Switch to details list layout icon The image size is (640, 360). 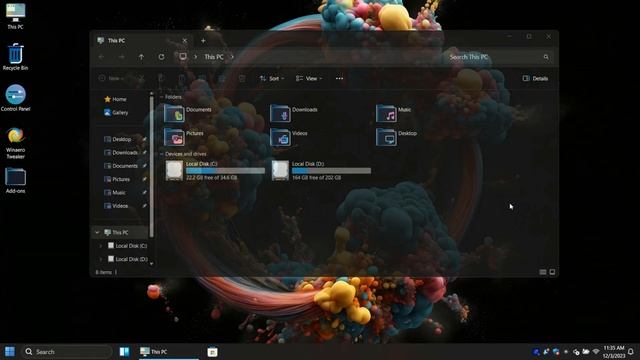[x=543, y=272]
